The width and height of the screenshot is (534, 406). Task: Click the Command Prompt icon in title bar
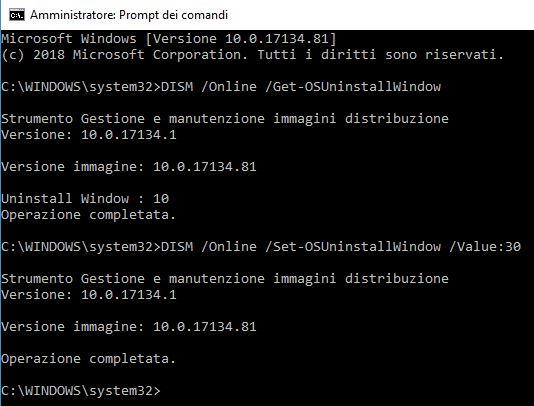click(17, 15)
